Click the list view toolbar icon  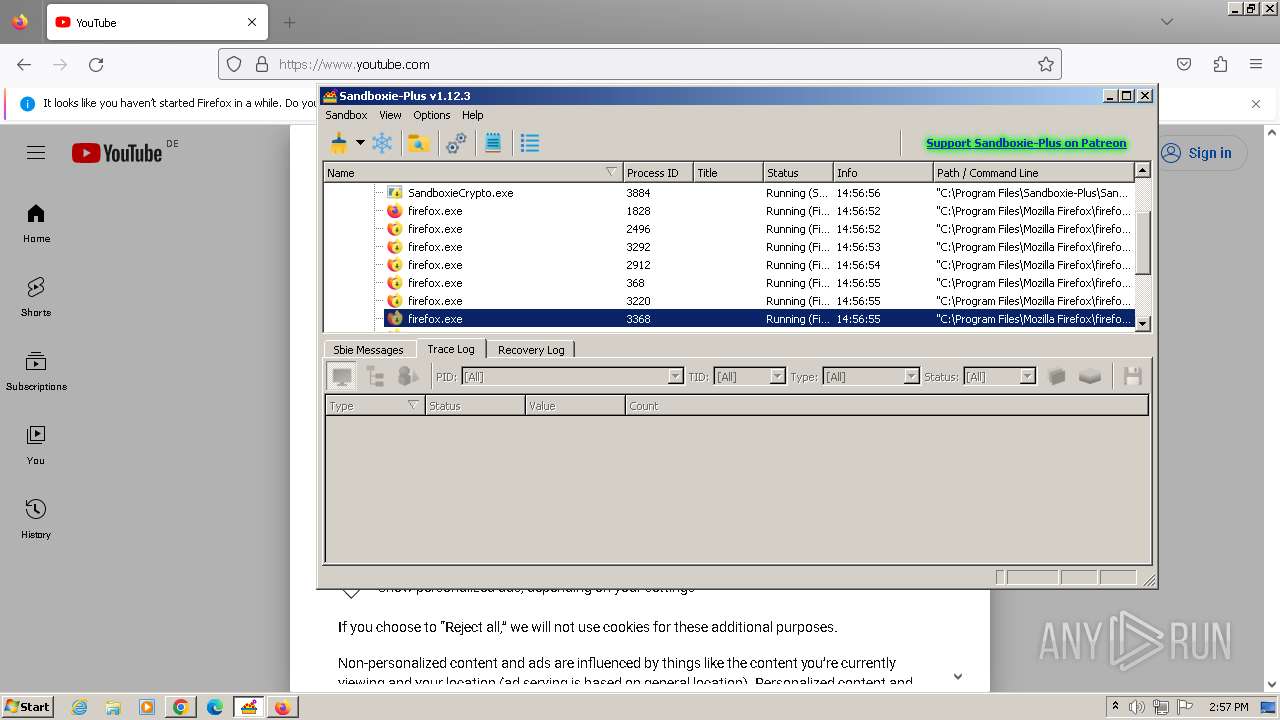pos(530,143)
